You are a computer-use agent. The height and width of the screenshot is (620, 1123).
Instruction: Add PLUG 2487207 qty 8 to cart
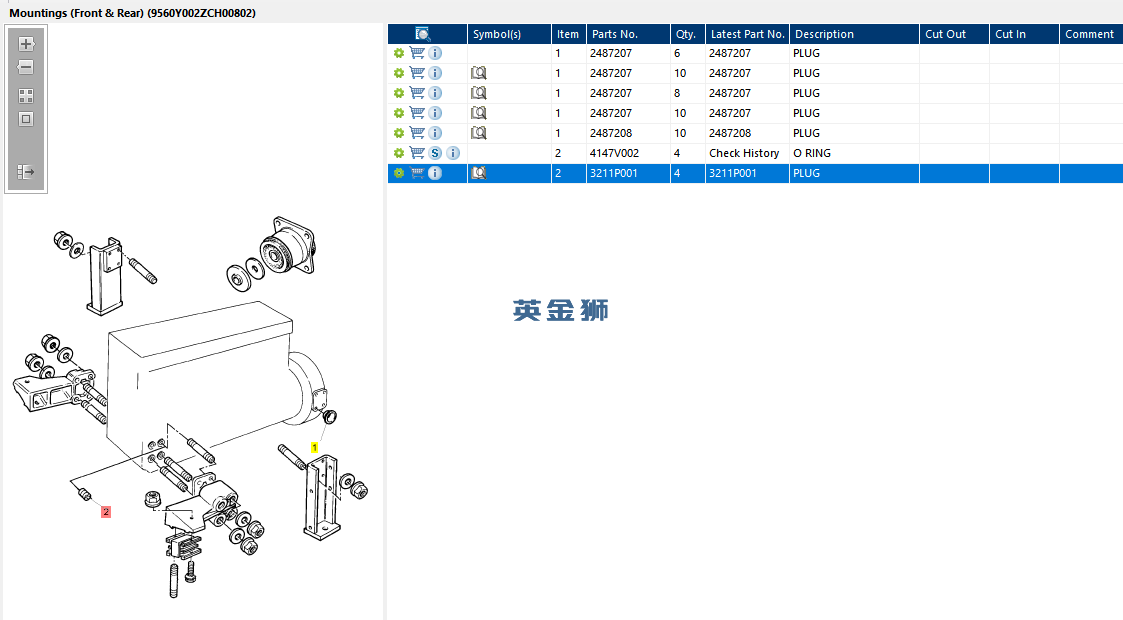[x=417, y=93]
